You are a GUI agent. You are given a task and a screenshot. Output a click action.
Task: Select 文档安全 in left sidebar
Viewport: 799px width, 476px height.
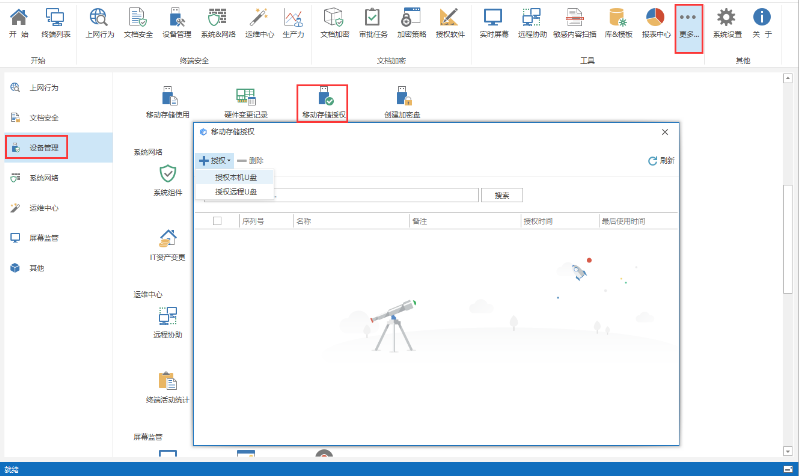pos(59,118)
